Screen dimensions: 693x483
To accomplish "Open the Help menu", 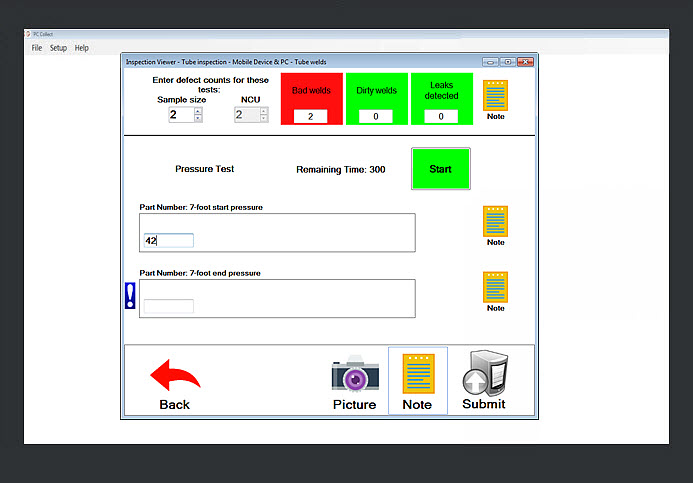I will (82, 48).
